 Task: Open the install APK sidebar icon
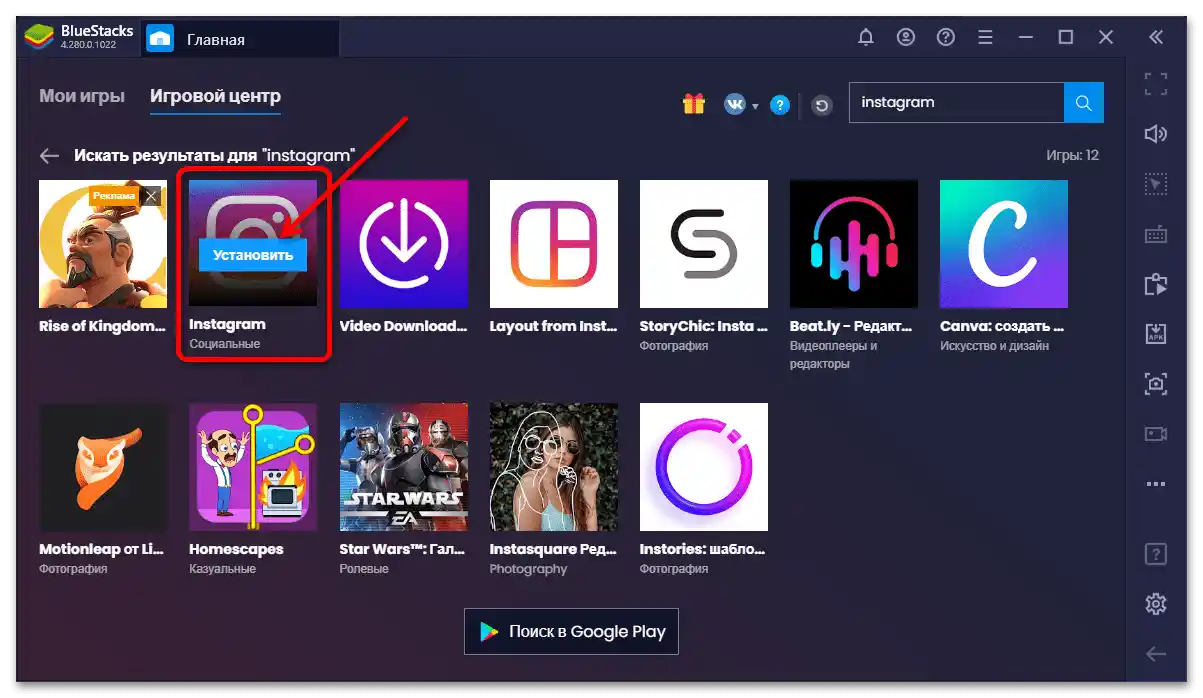(1156, 333)
